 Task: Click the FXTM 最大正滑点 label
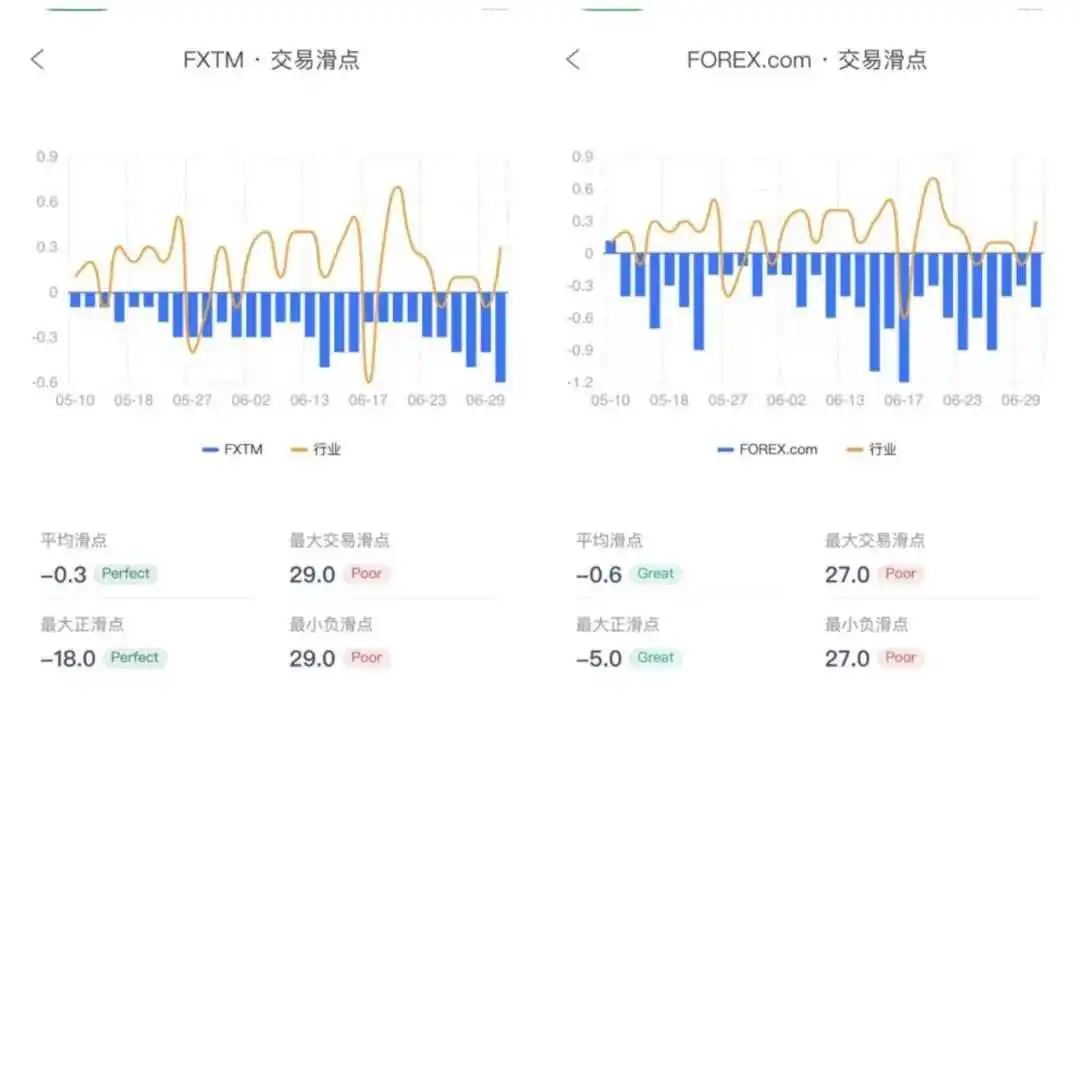click(x=82, y=625)
